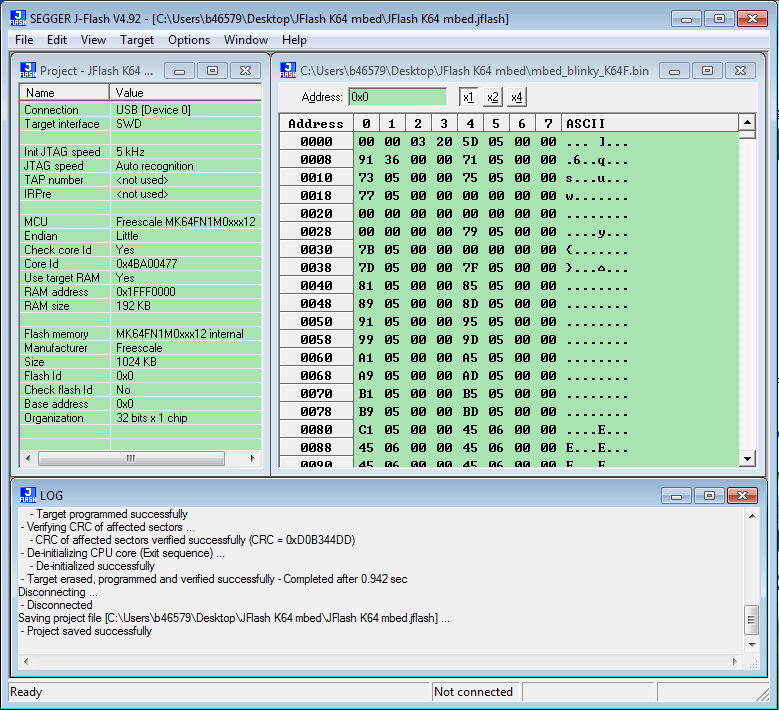
Task: Click hex view scroll down arrow
Action: (x=747, y=459)
